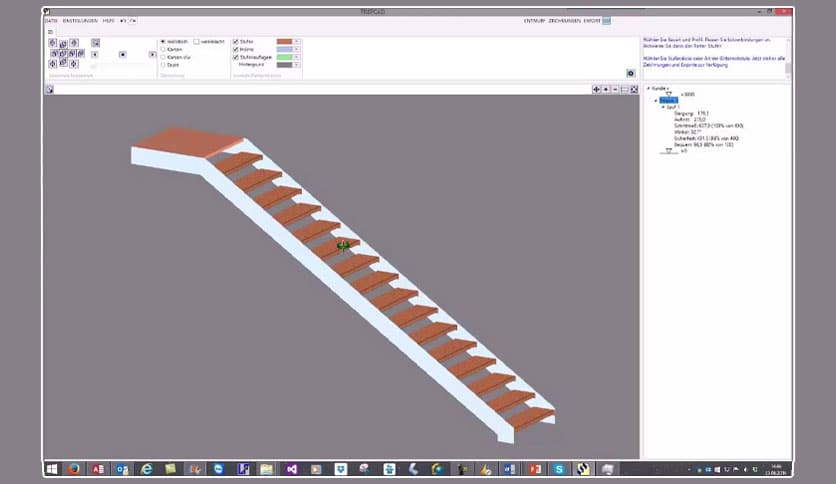Click the bottom-left view orientation icon

(52, 63)
